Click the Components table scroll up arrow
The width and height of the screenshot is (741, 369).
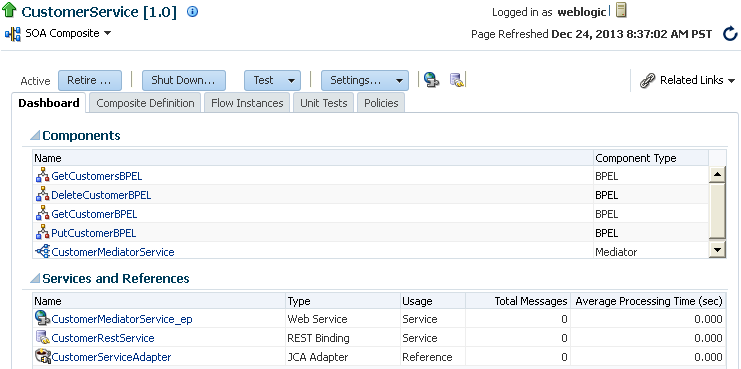[717, 175]
